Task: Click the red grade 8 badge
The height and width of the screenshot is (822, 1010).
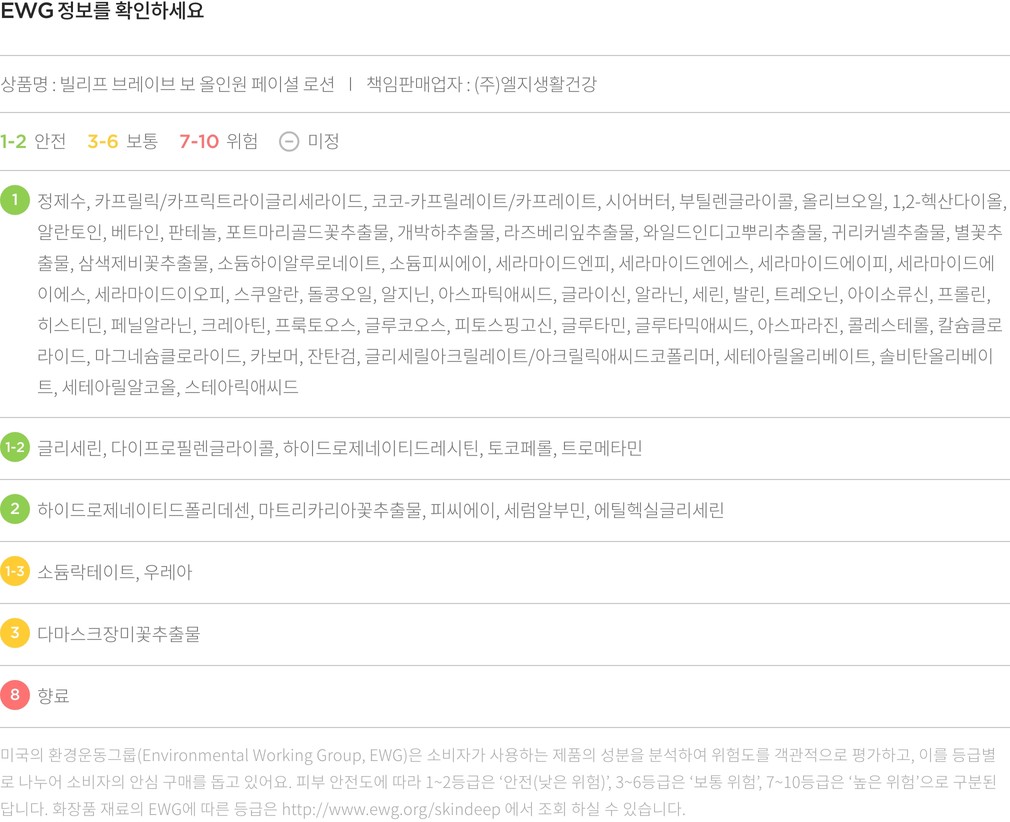Action: click(15, 696)
